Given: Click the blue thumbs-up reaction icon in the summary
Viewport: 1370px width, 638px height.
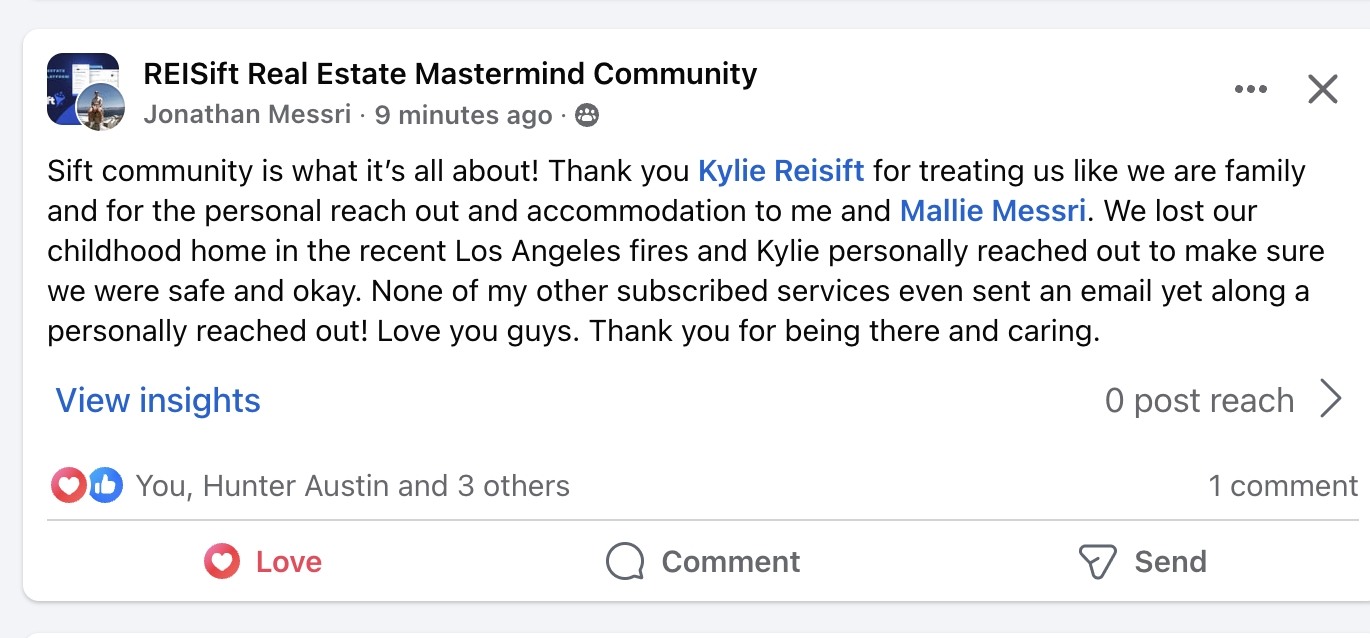Looking at the screenshot, I should [x=105, y=486].
